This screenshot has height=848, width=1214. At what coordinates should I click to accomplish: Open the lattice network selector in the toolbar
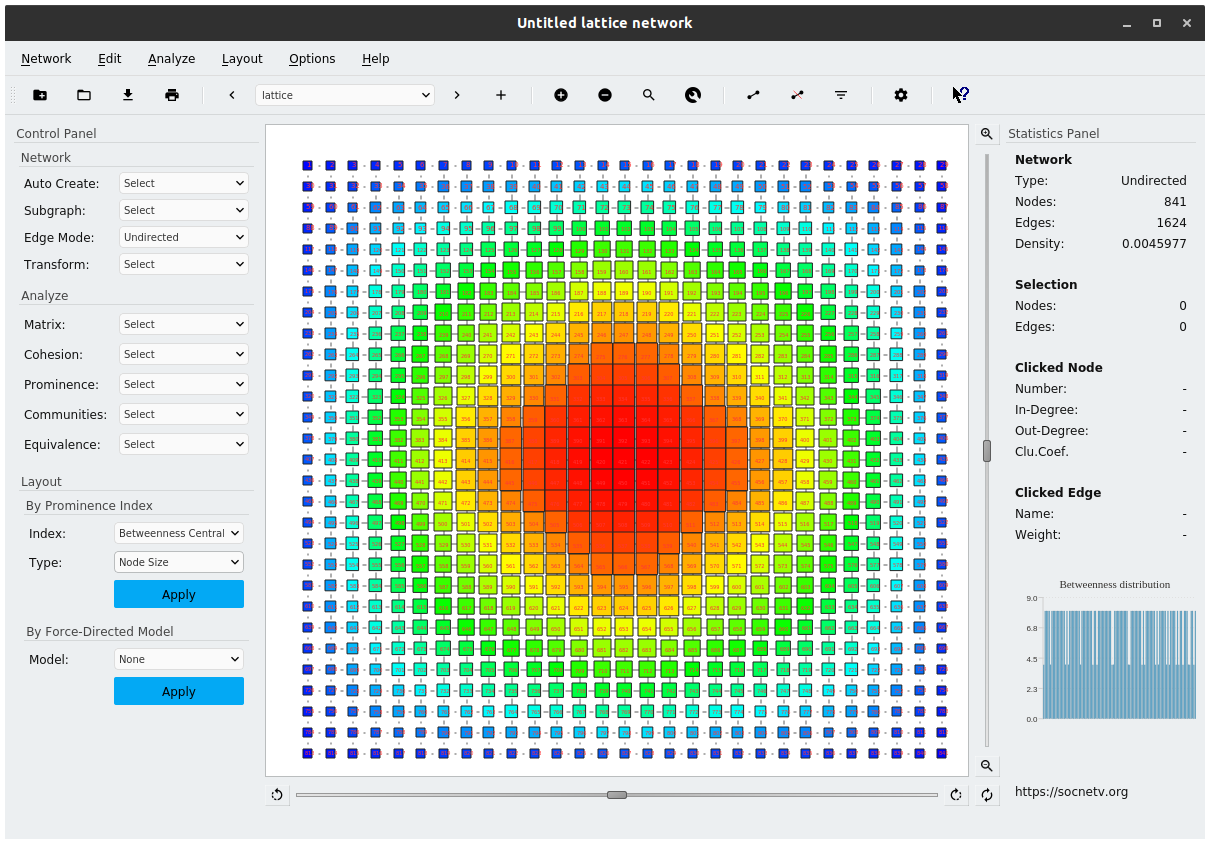tap(344, 94)
